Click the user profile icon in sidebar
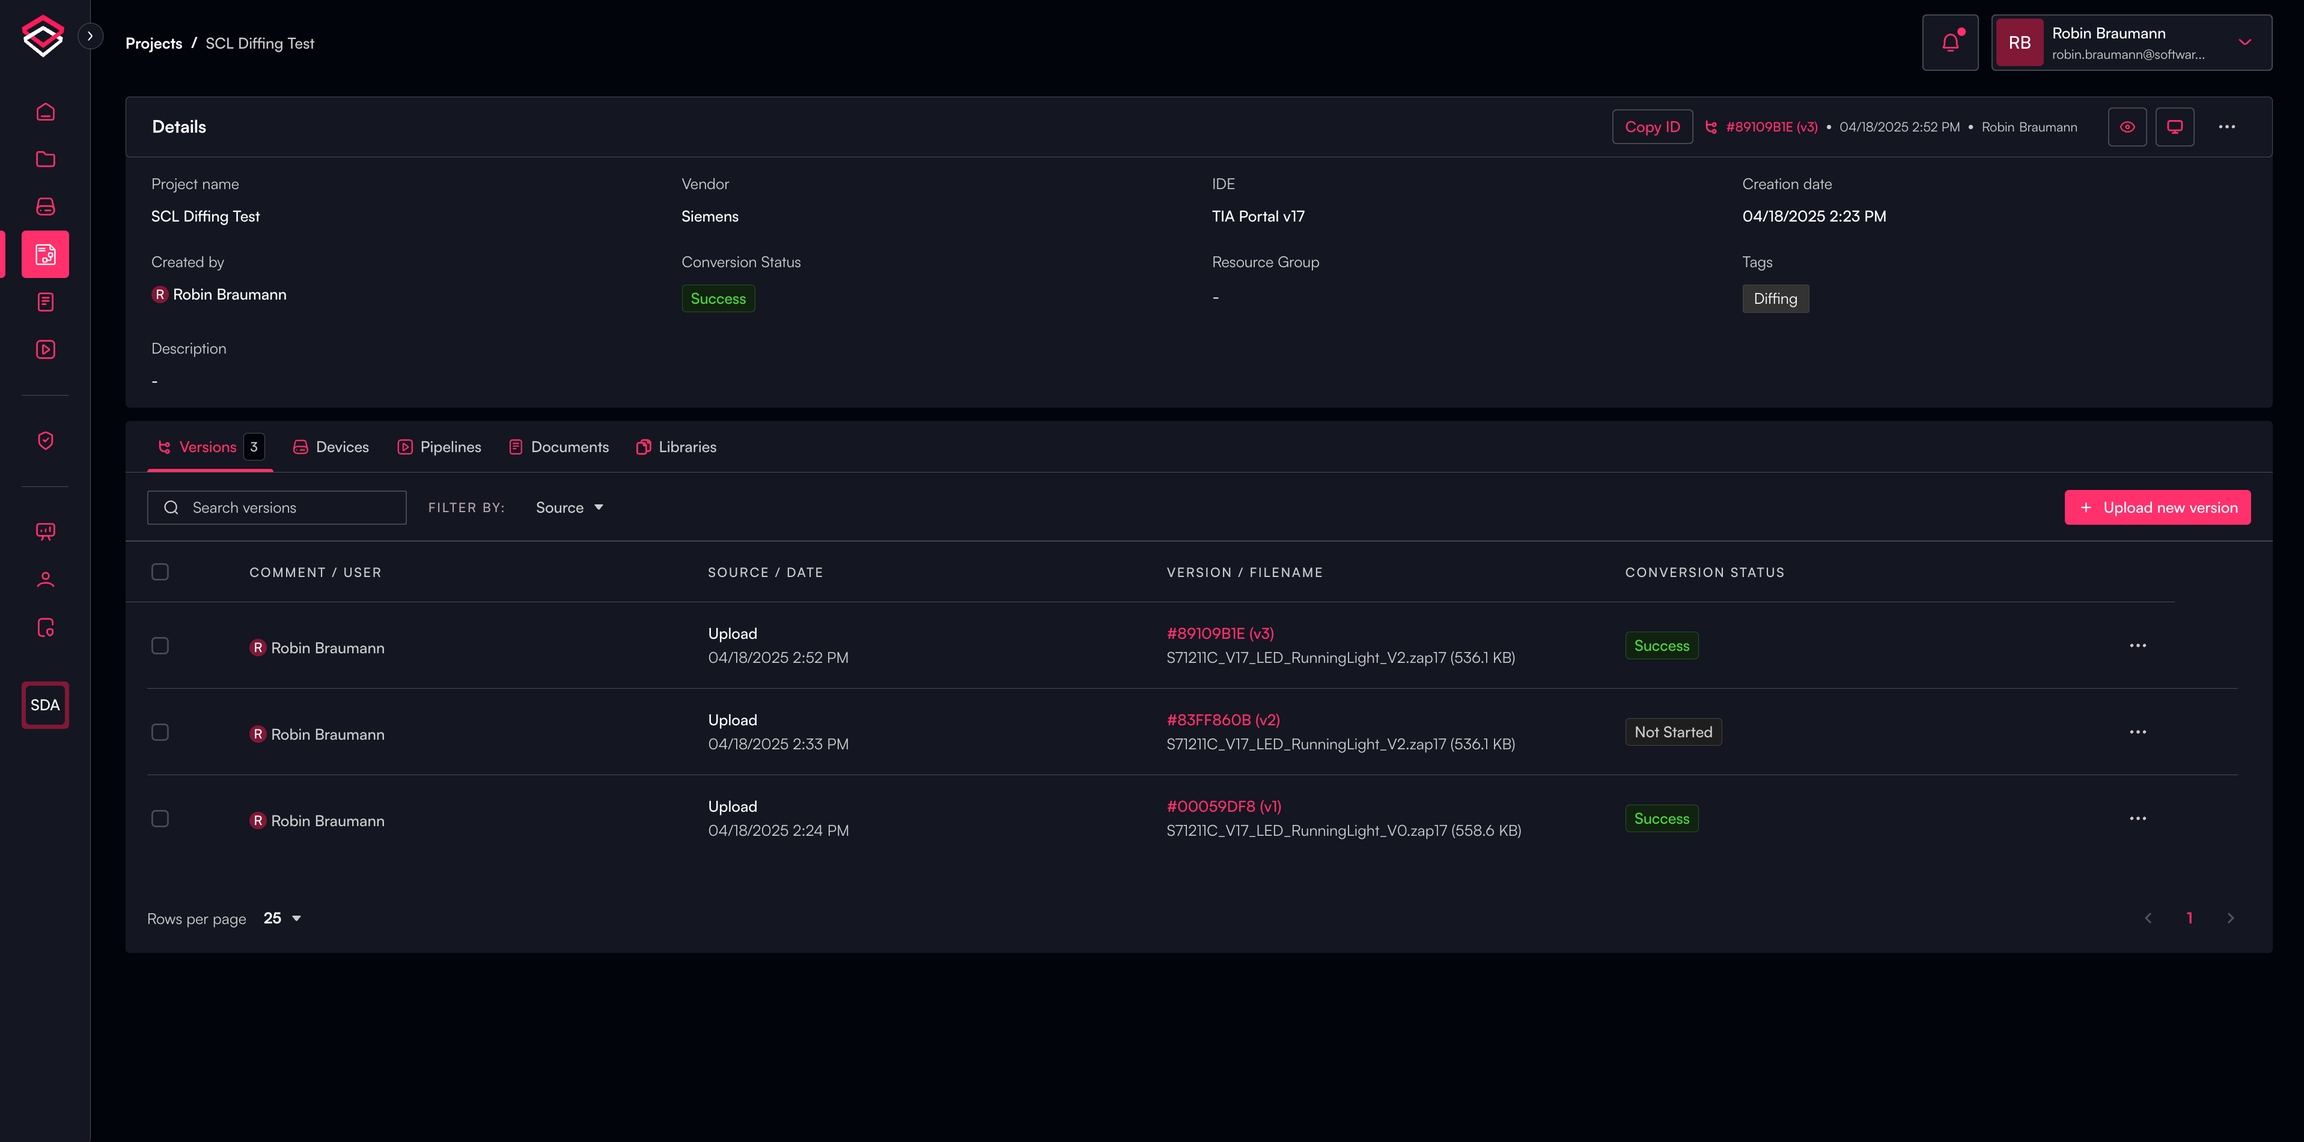Image resolution: width=2304 pixels, height=1142 pixels. 45,580
